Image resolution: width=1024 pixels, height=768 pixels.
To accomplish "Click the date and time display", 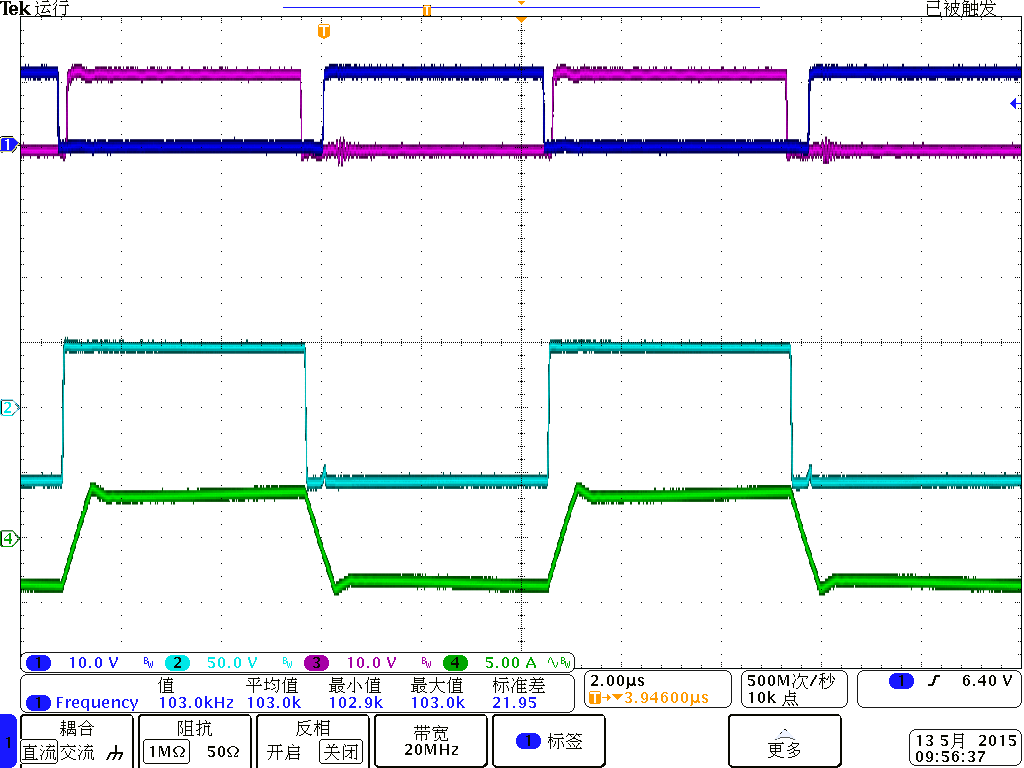I will click(965, 748).
